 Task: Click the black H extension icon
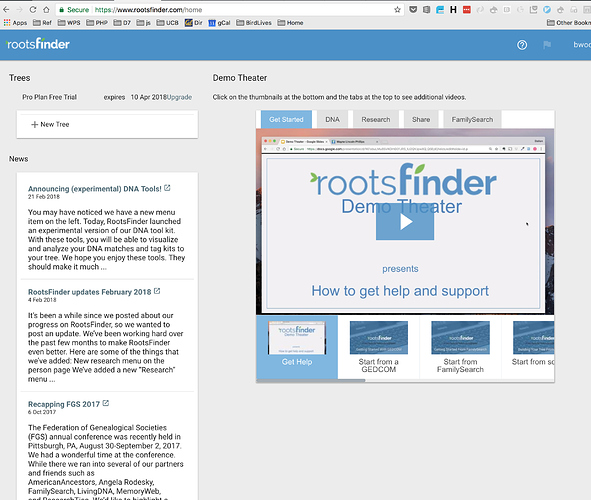pyautogui.click(x=453, y=10)
